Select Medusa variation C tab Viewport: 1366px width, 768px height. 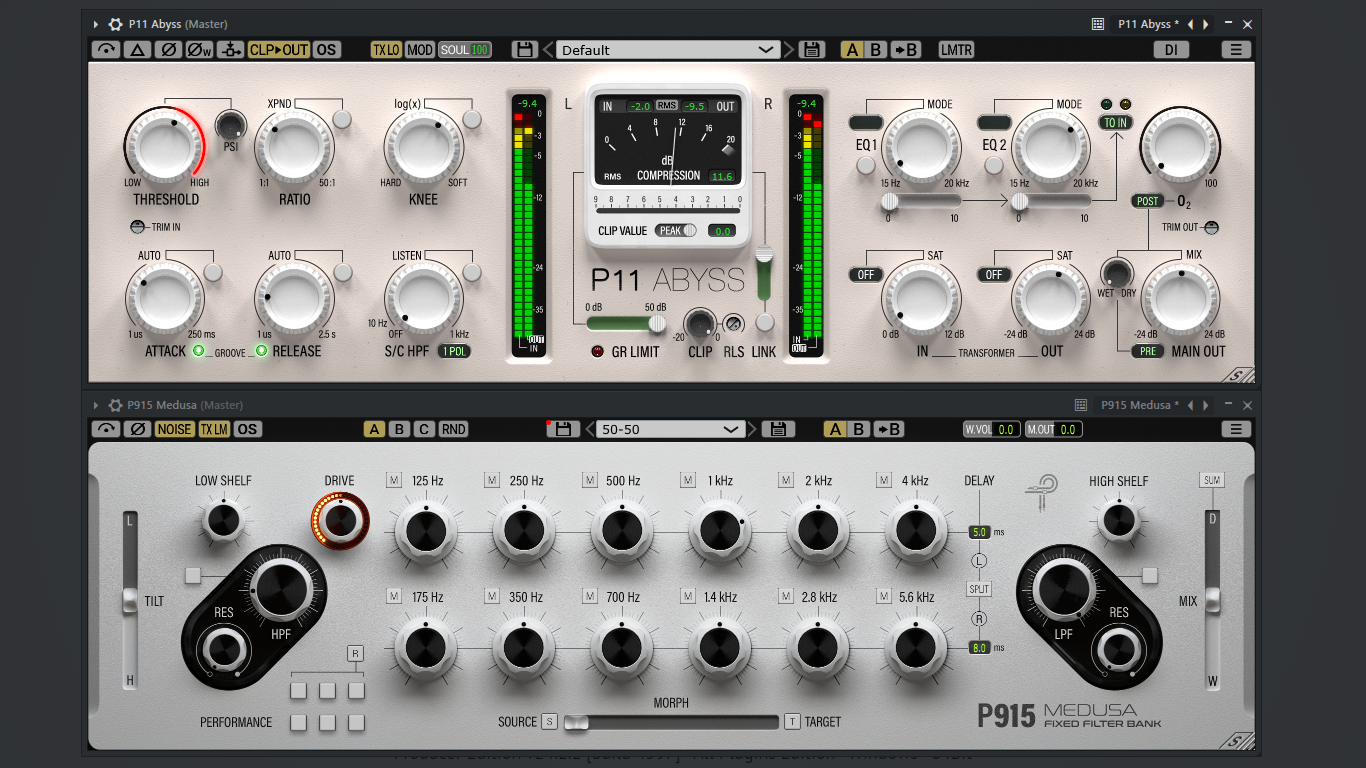coord(424,429)
